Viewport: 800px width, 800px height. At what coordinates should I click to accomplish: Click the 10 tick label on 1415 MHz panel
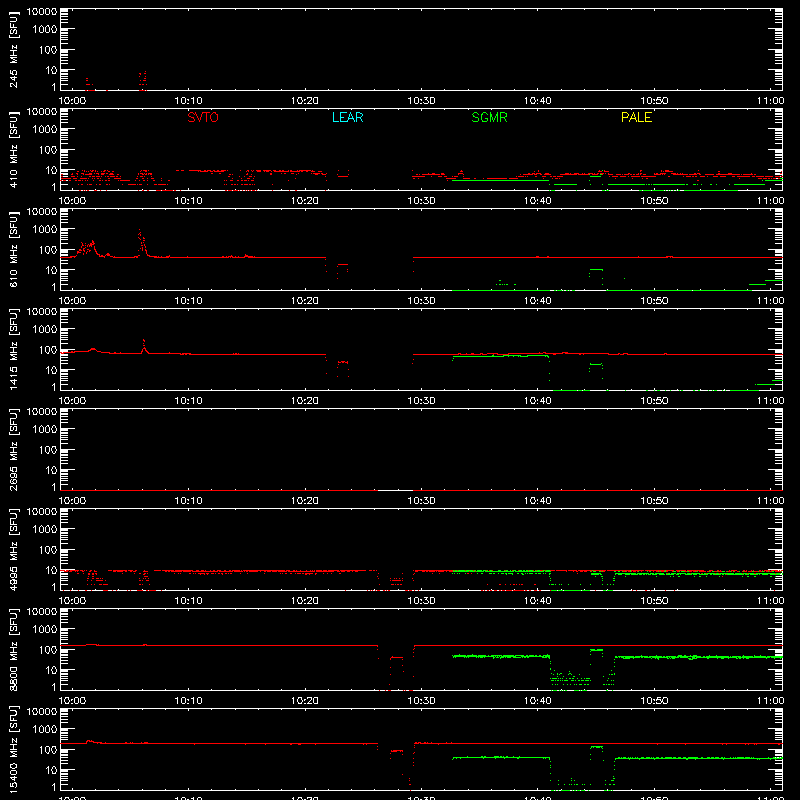pos(51,370)
